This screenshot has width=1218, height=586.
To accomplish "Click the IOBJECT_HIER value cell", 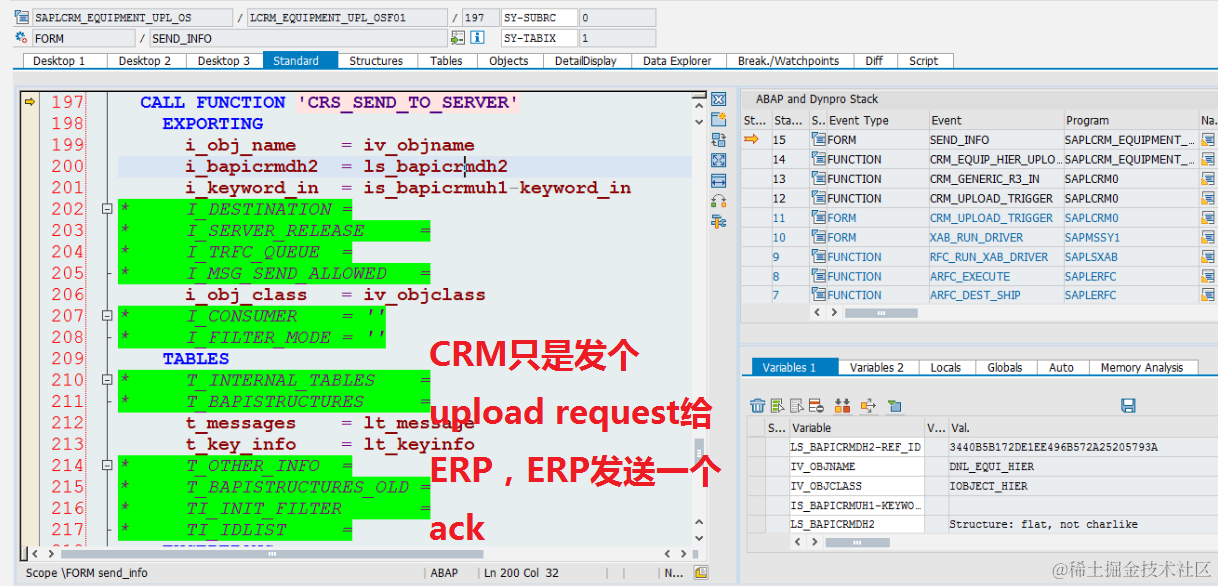I will pyautogui.click(x=1082, y=486).
